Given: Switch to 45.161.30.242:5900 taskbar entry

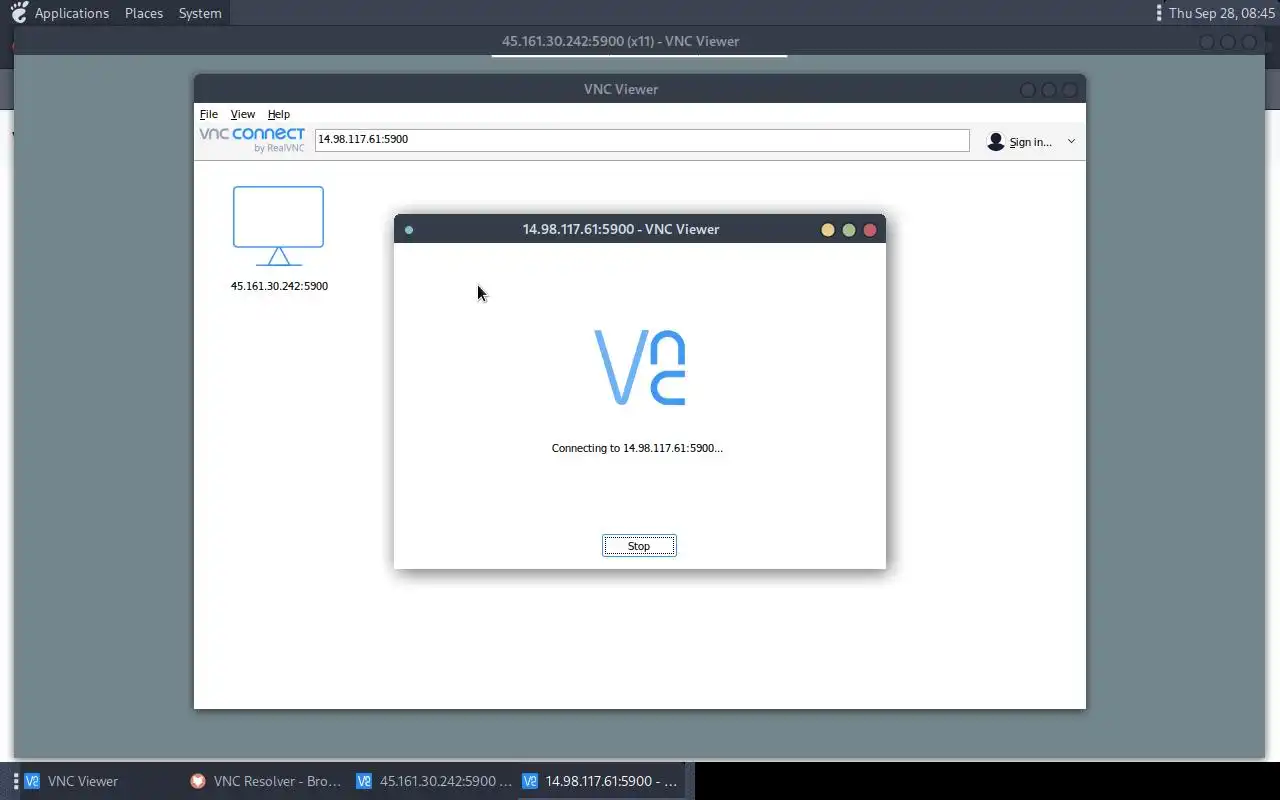Looking at the screenshot, I should pyautogui.click(x=435, y=781).
